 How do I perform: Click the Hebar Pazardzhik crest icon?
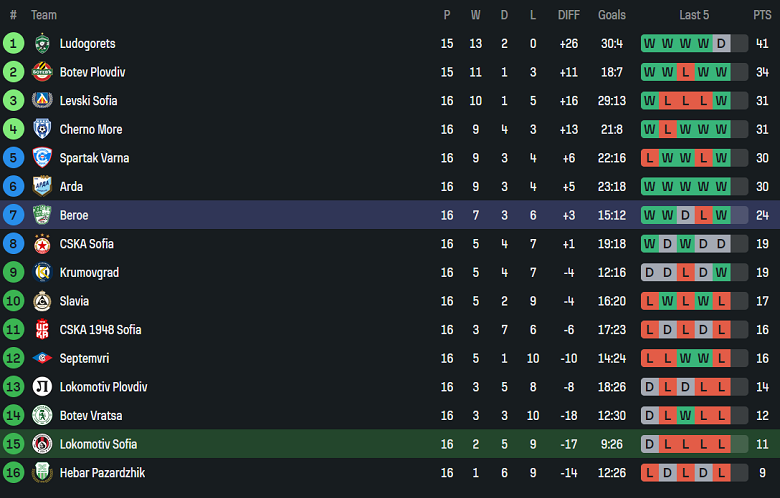click(x=42, y=473)
